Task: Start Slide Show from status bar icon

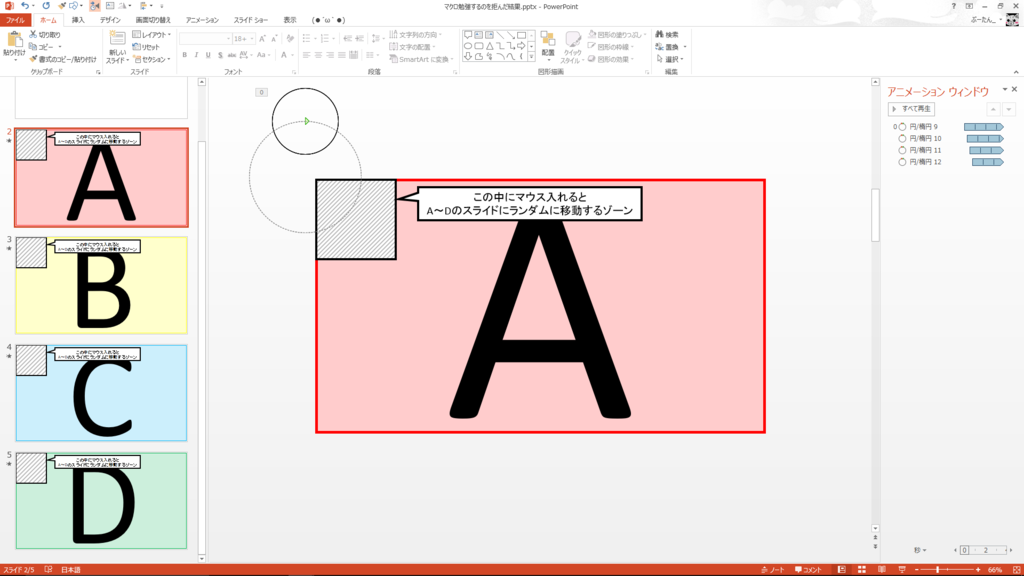Action: [x=902, y=569]
